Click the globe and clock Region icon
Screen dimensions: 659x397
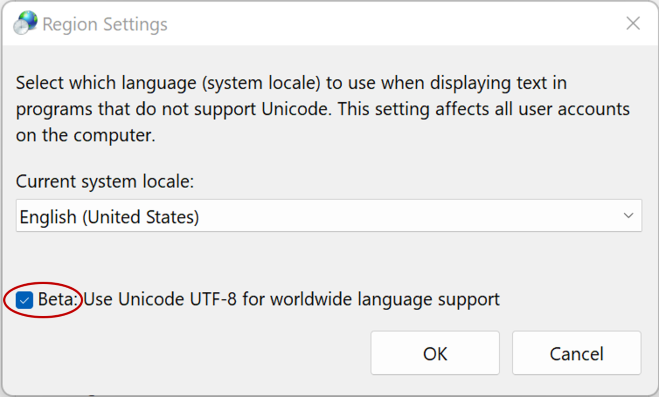(25, 23)
